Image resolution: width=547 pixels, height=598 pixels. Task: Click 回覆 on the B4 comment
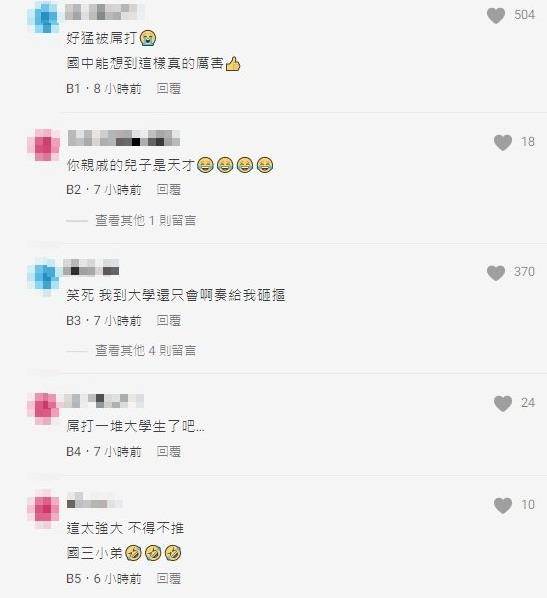tap(169, 452)
